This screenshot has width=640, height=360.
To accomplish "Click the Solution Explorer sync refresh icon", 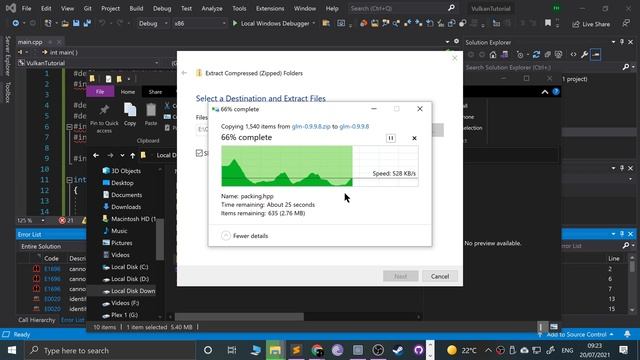I will pos(536,55).
